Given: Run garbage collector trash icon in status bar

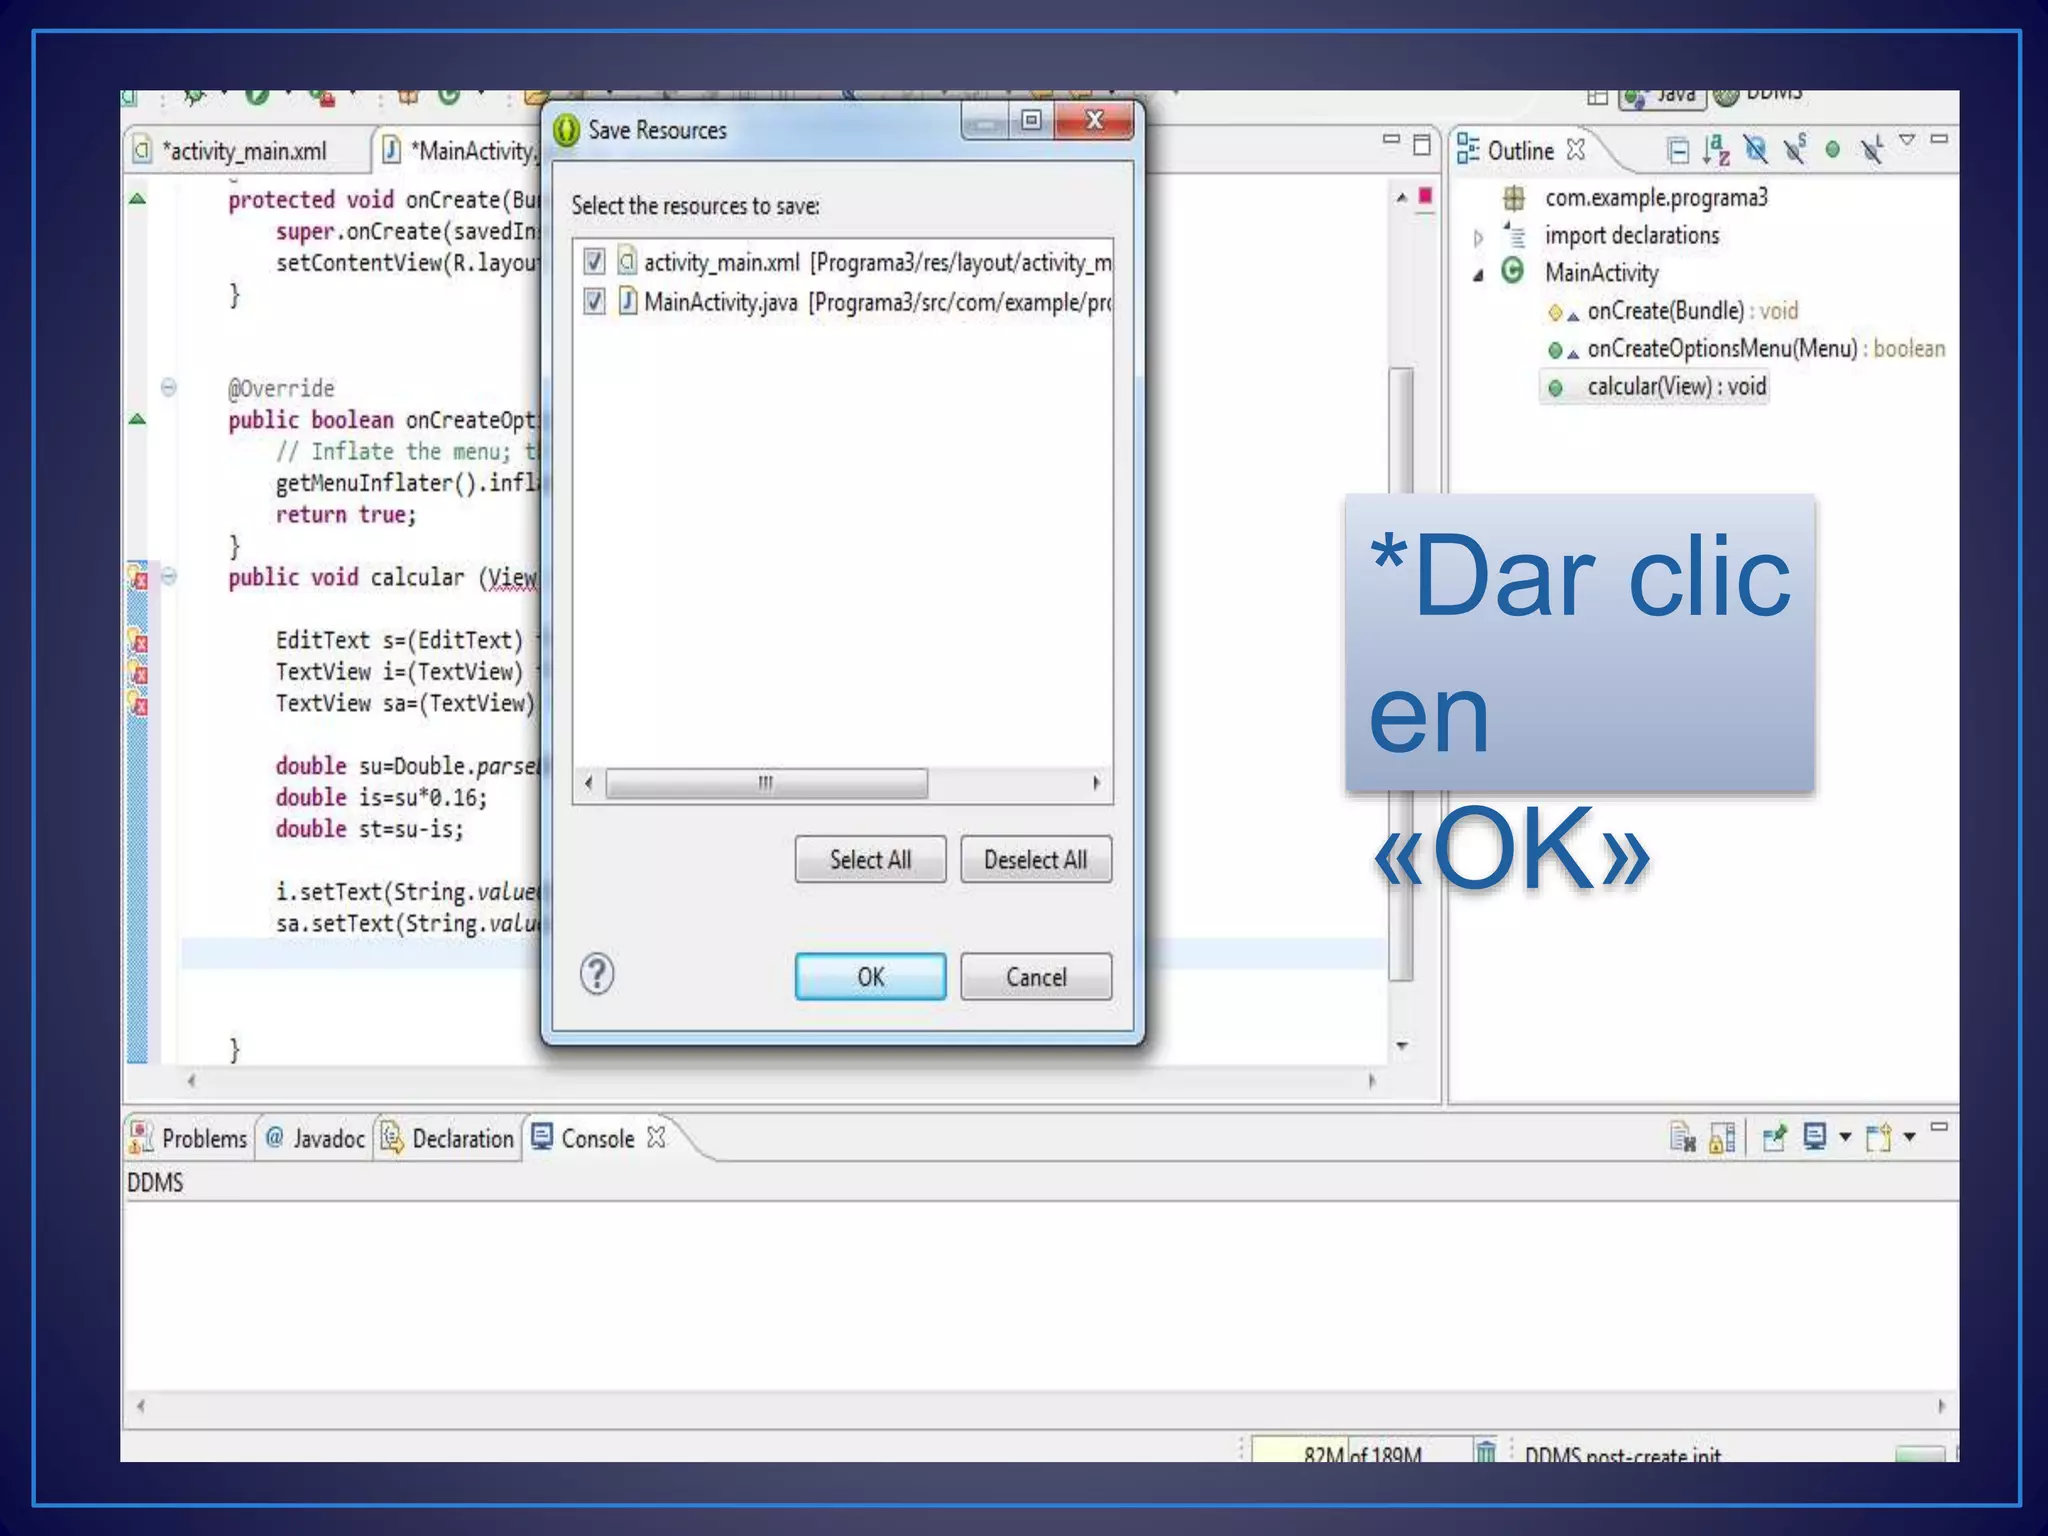Looking at the screenshot, I should [x=1486, y=1451].
